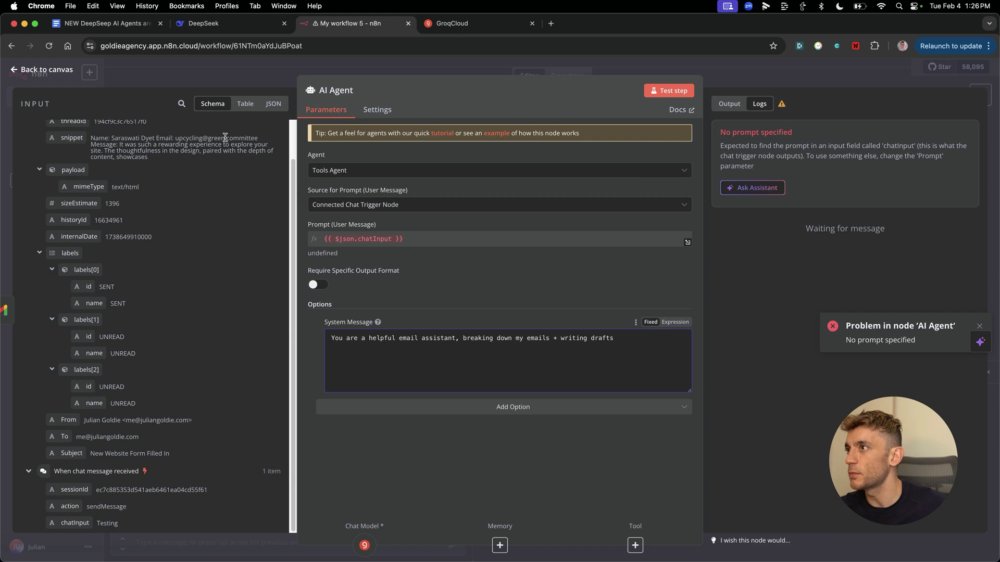The width and height of the screenshot is (1000, 562).
Task: Open System Message options three-dot menu
Action: (635, 322)
